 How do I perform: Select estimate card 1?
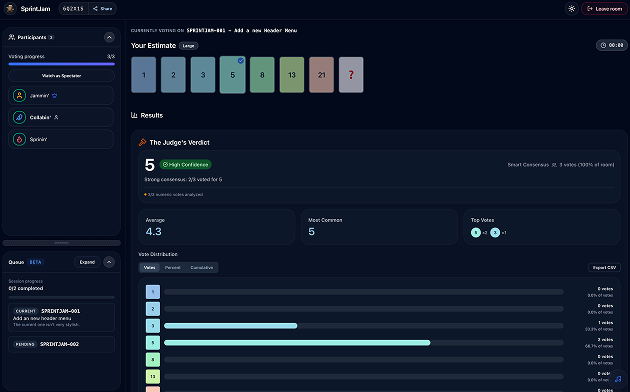(143, 75)
